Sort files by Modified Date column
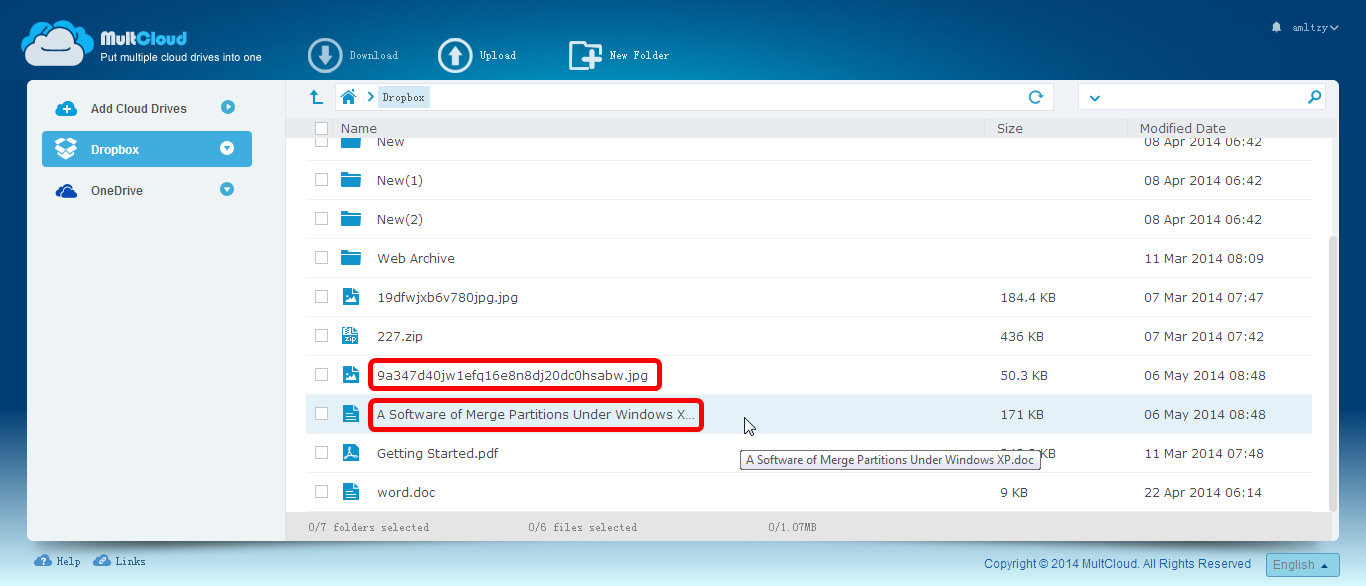1366x586 pixels. (x=1183, y=128)
